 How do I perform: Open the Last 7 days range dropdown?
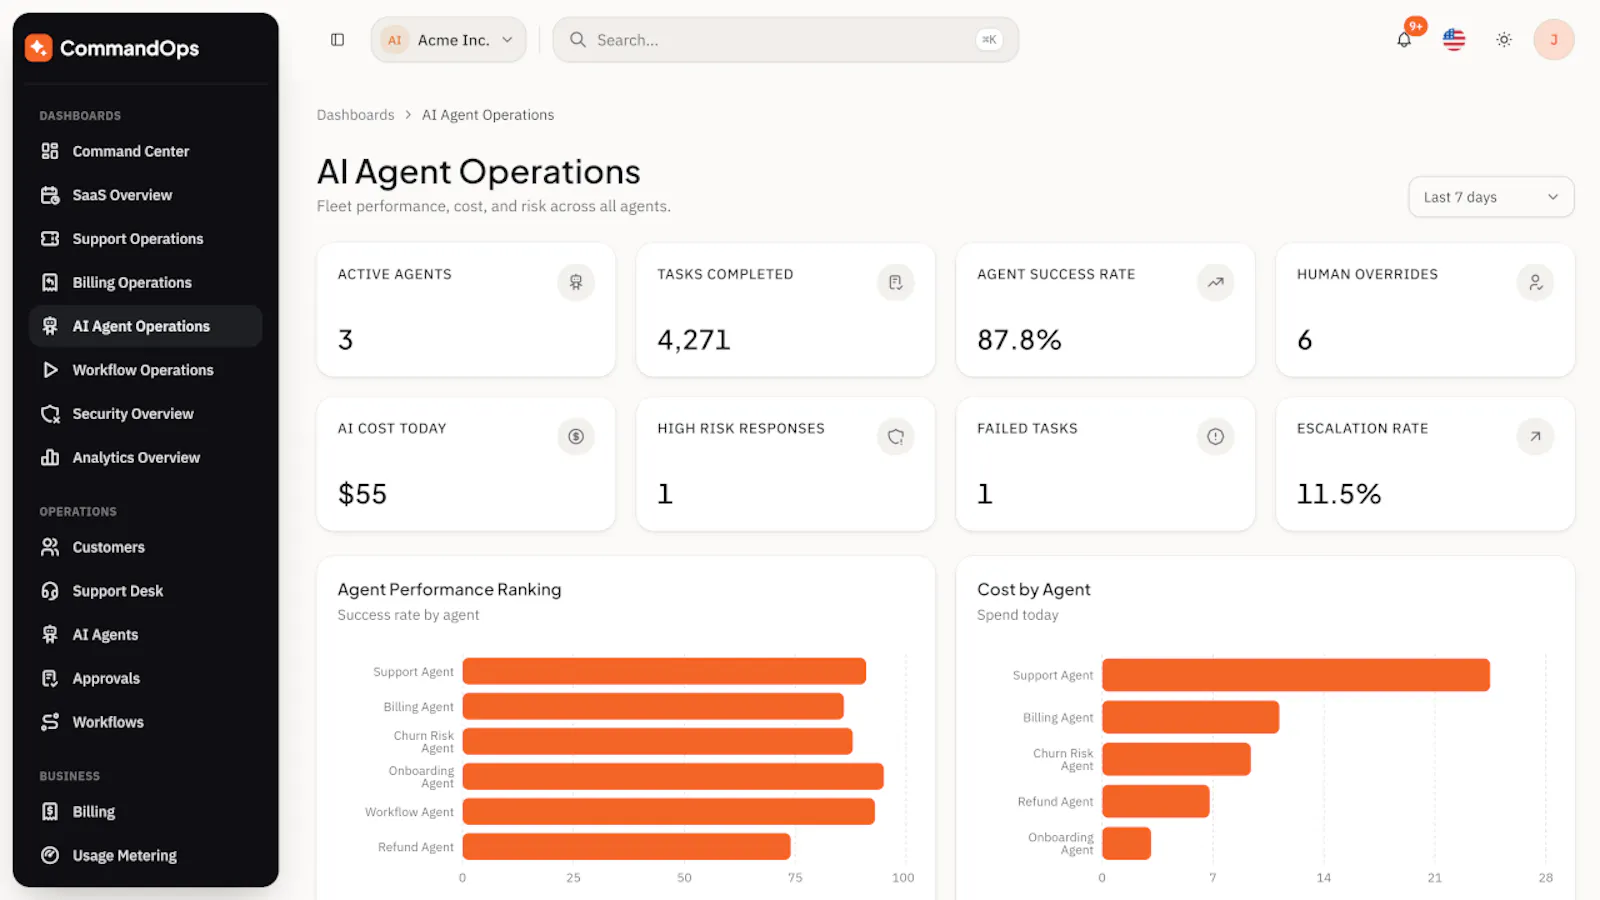[1491, 197]
